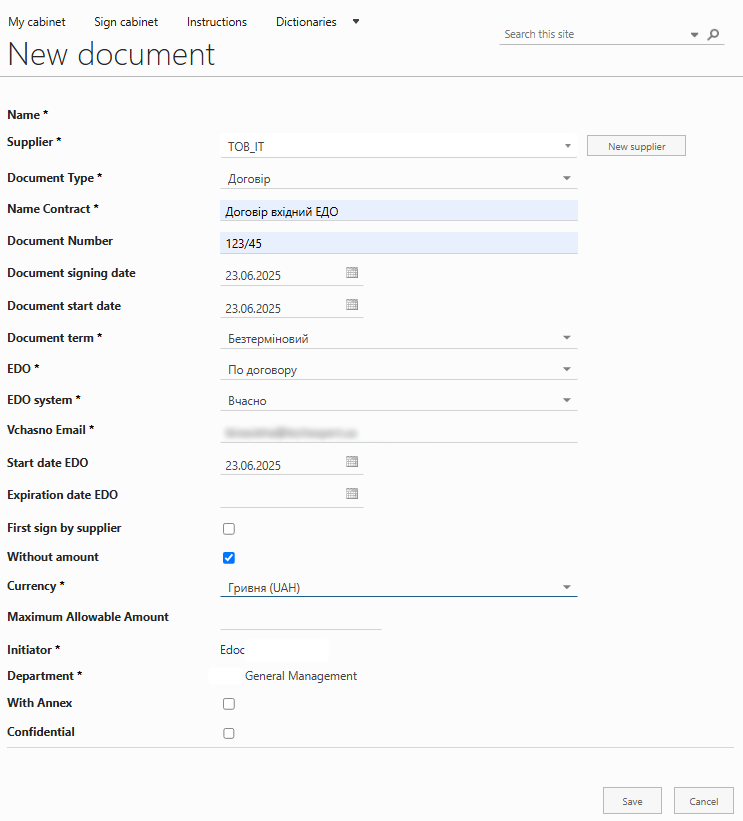Viewport: 743px width, 821px height.
Task: Open the Edoc initiator link
Action: 232,650
